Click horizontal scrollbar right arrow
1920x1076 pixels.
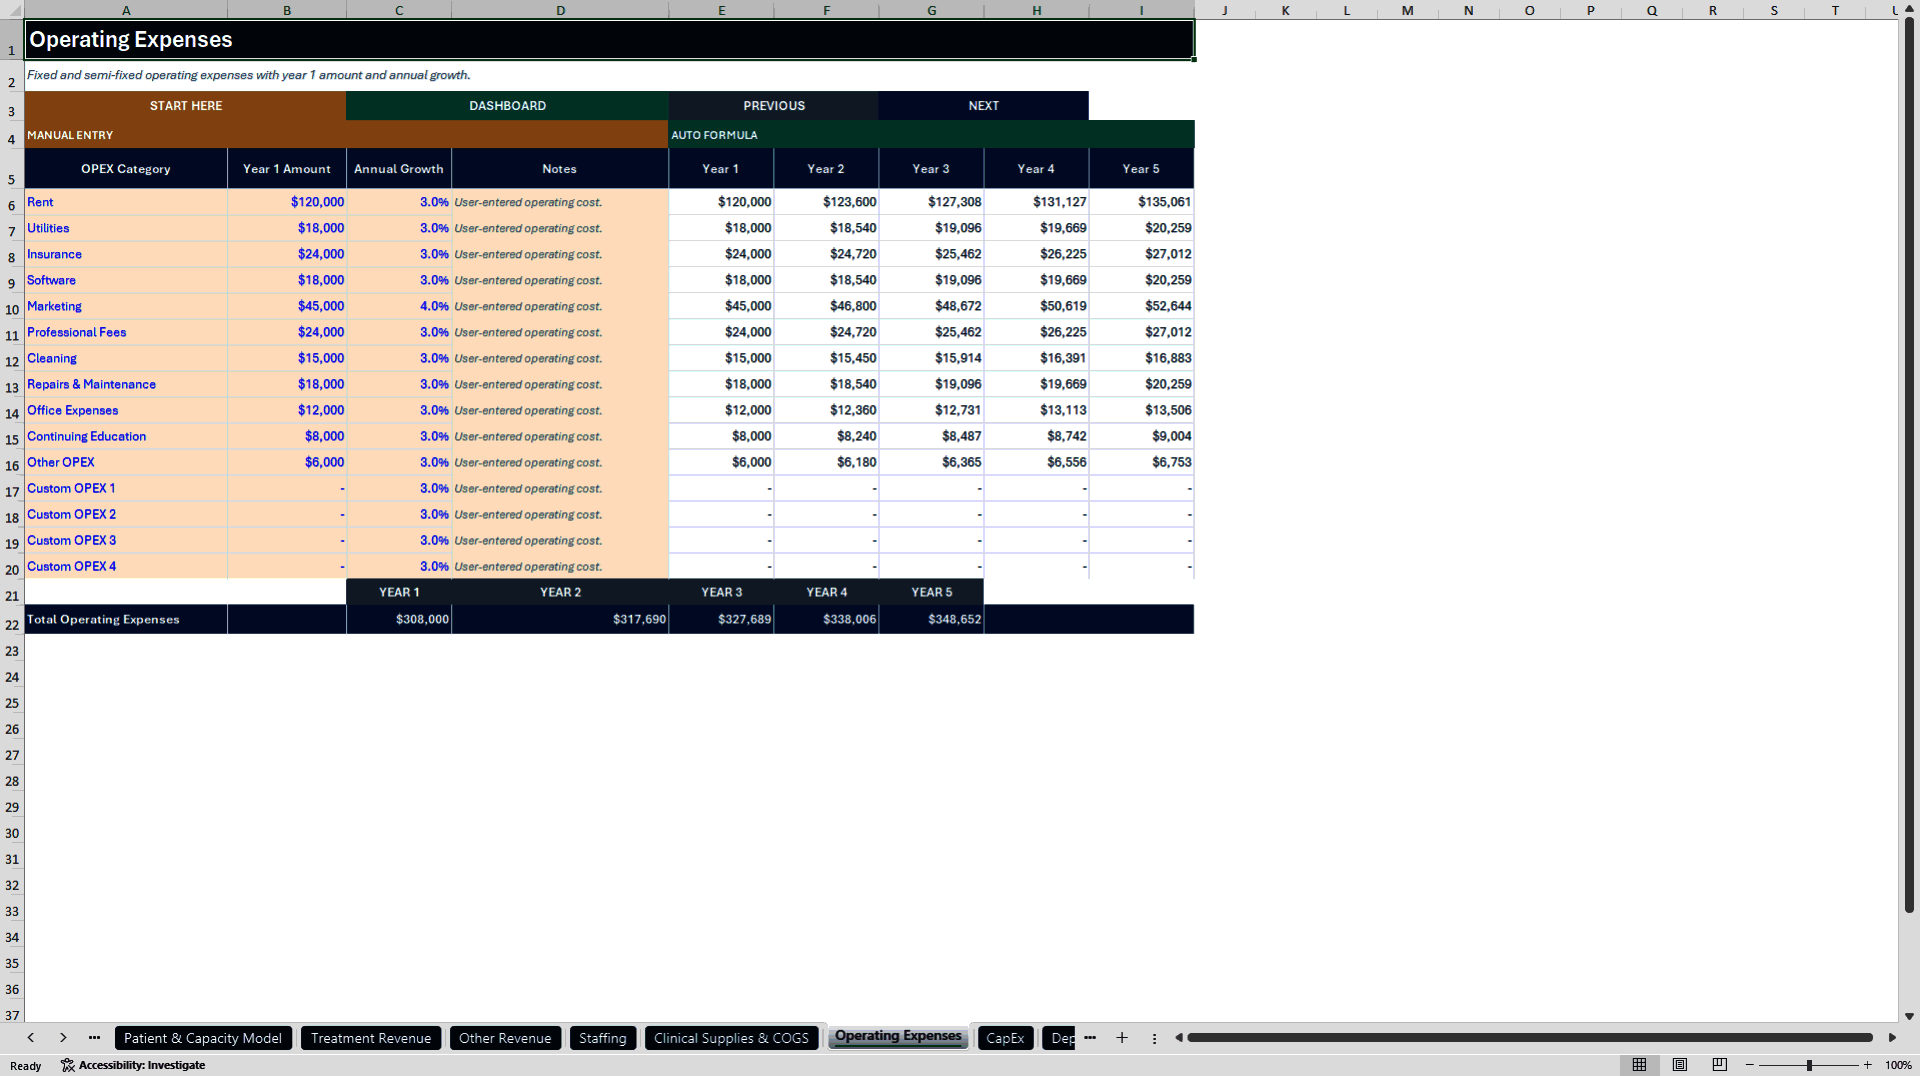(x=1892, y=1038)
